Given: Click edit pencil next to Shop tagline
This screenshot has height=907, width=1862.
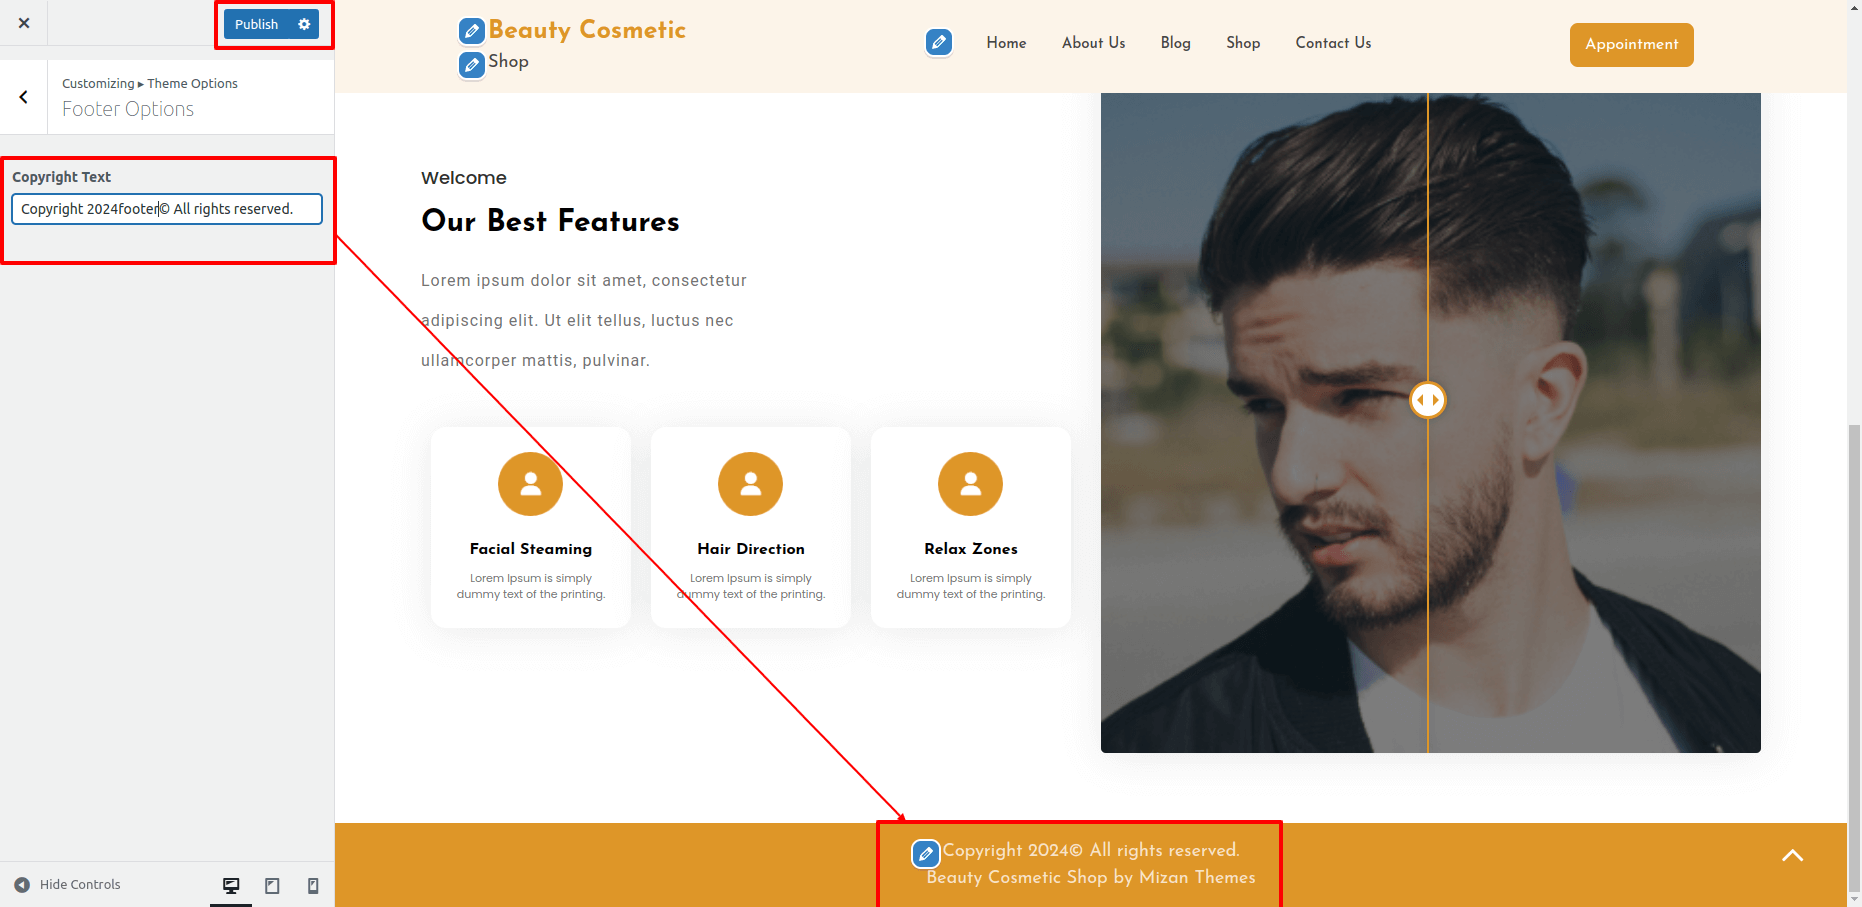Looking at the screenshot, I should coord(472,65).
